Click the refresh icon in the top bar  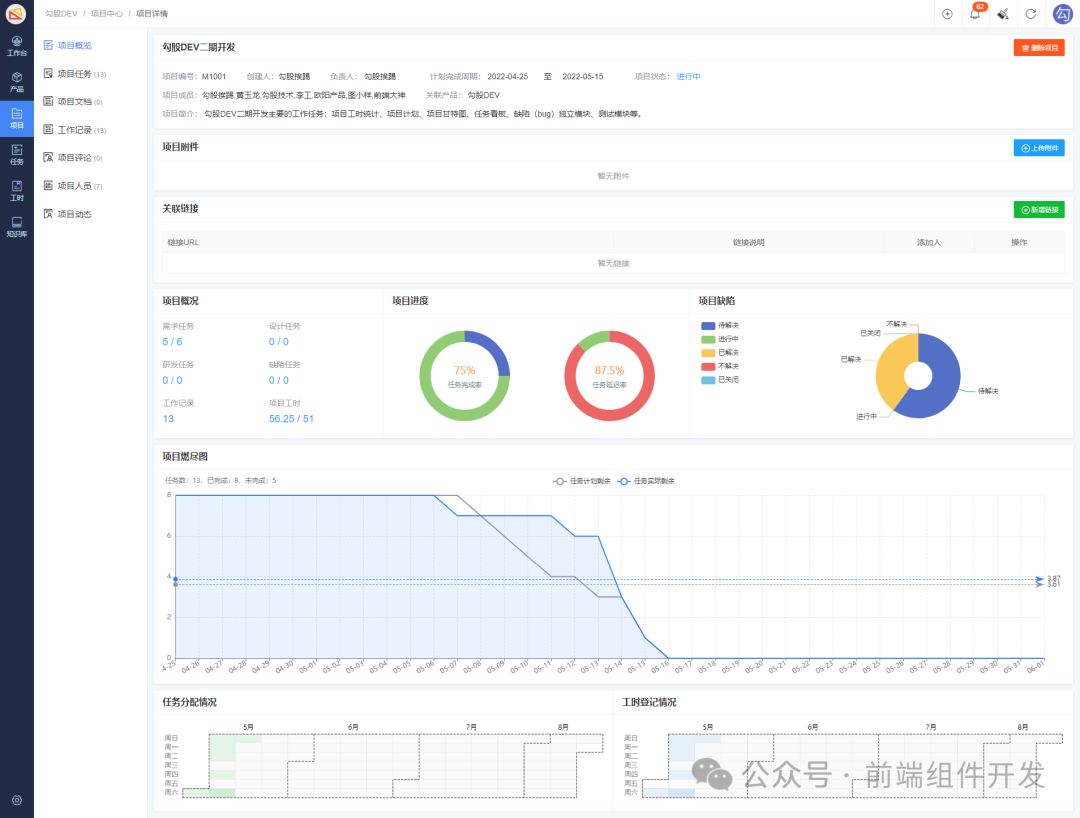tap(1030, 14)
